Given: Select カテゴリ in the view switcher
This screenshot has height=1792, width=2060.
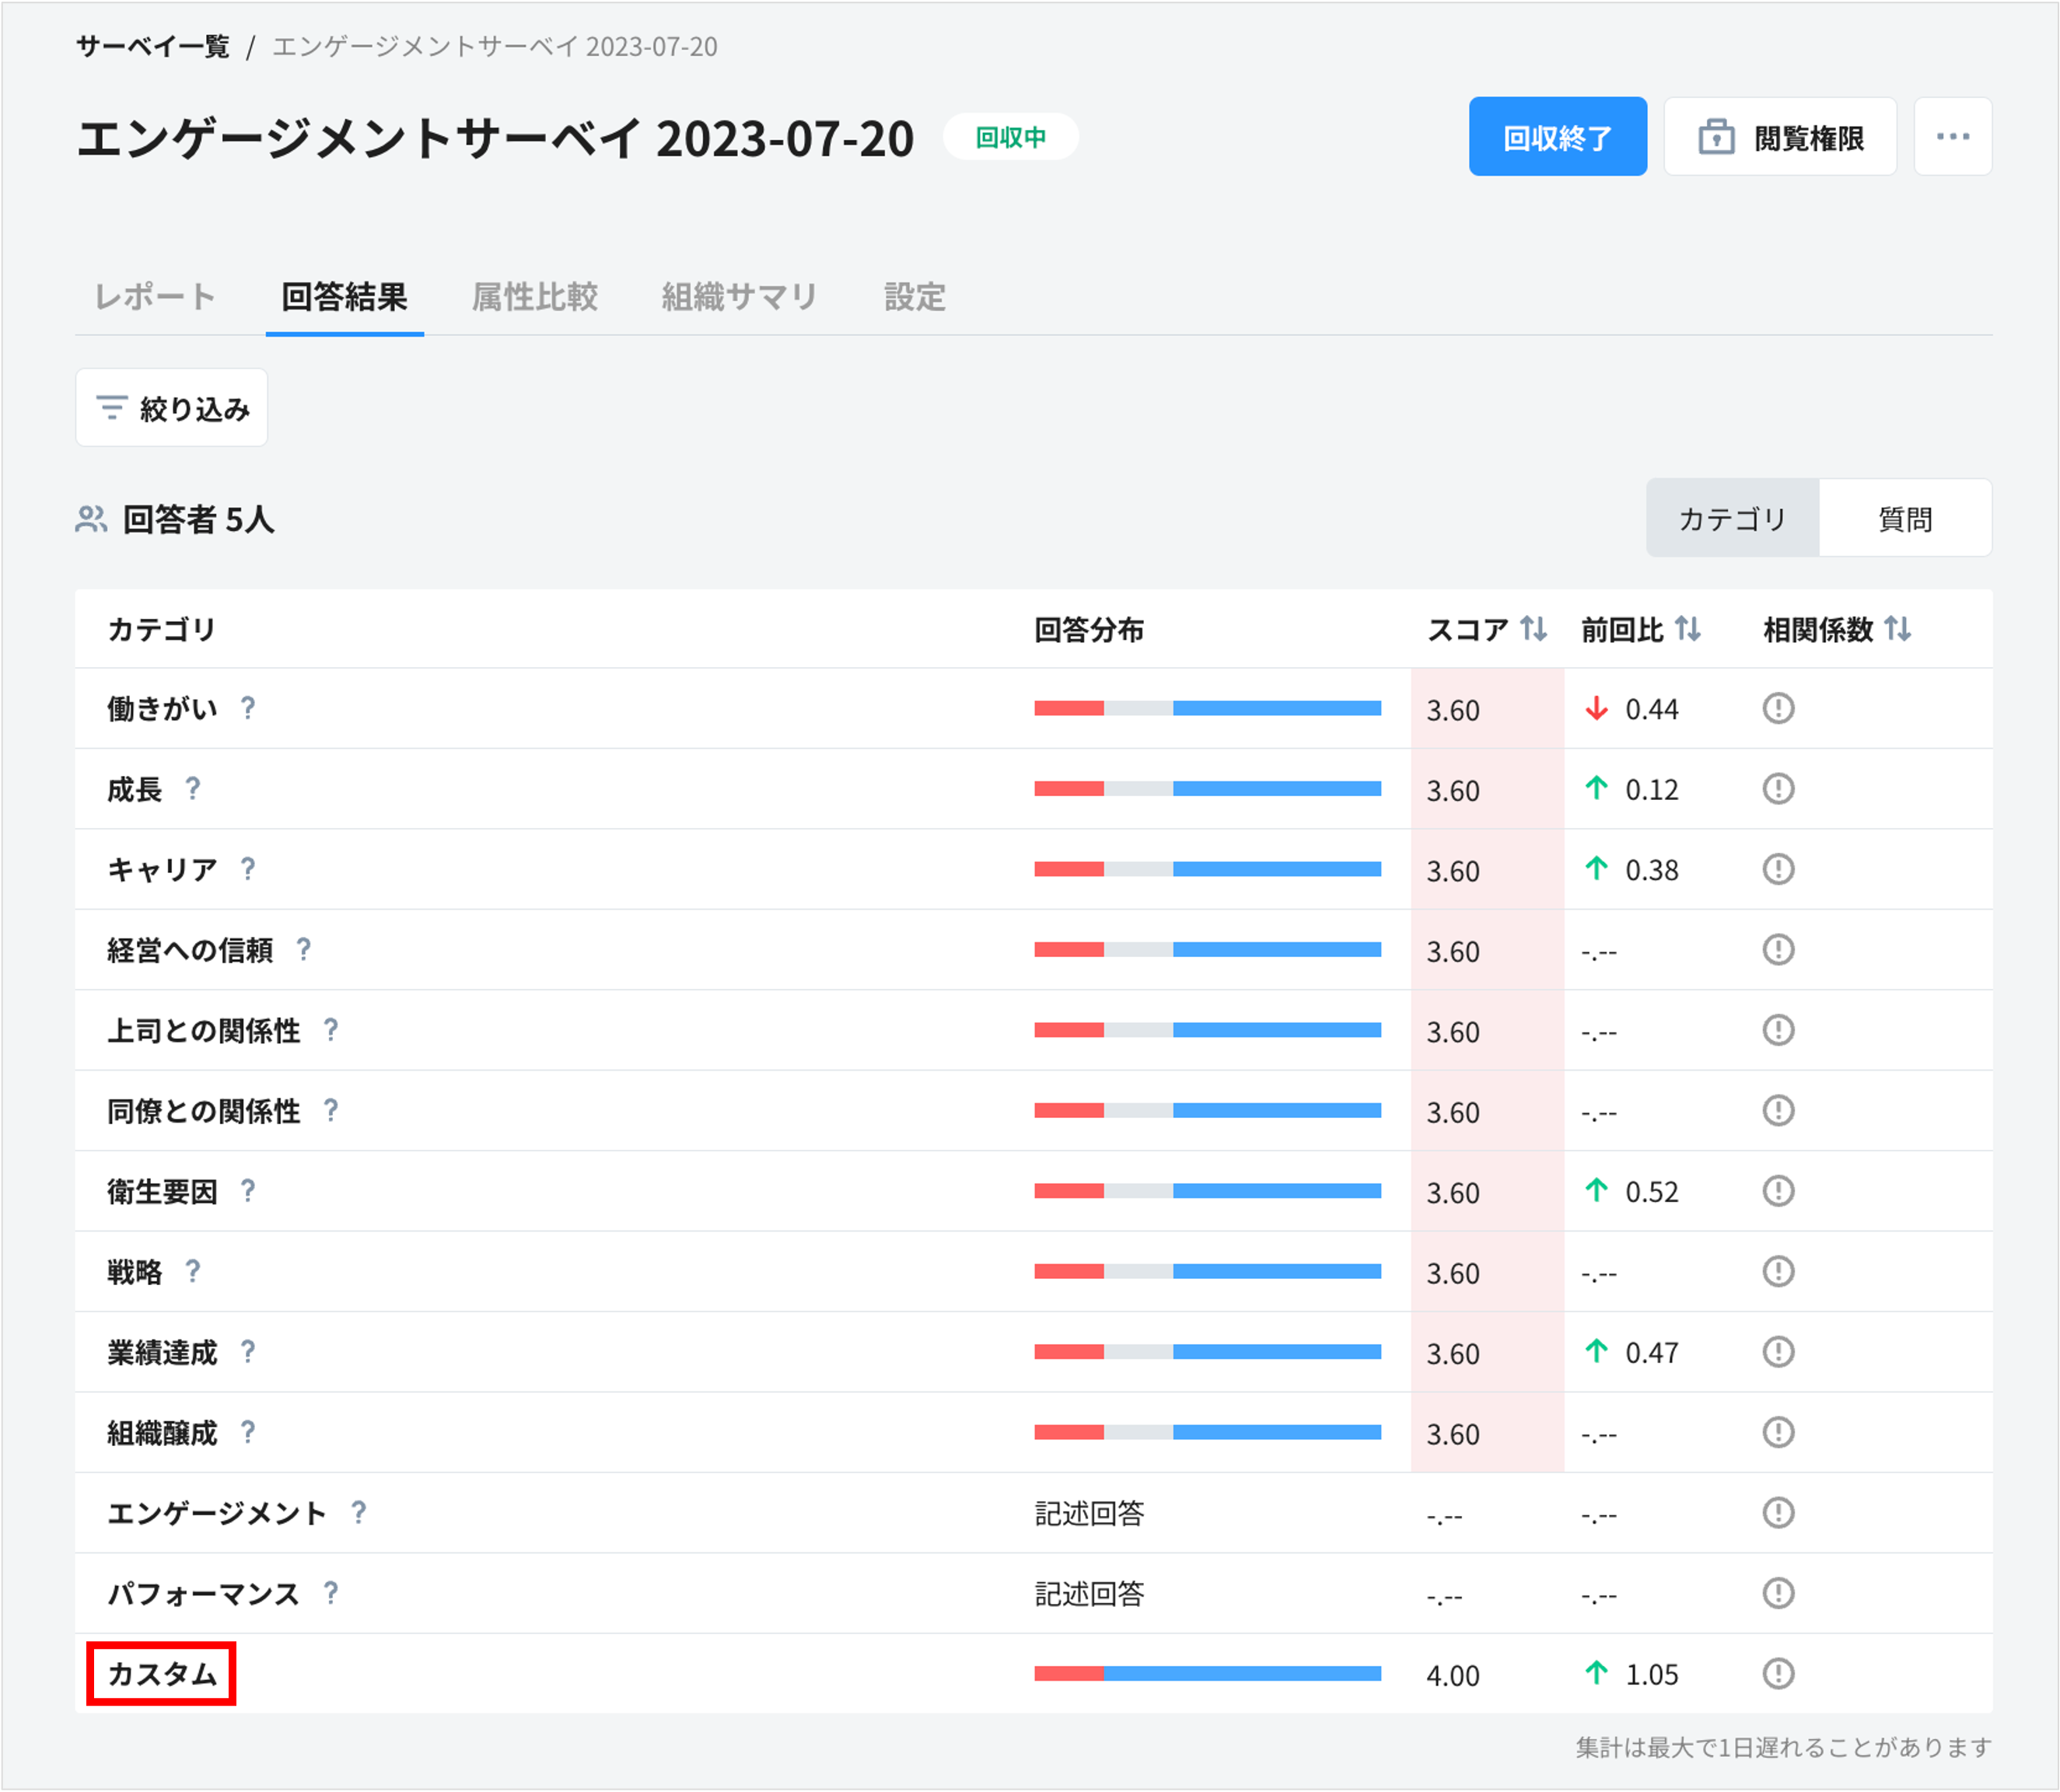Looking at the screenshot, I should click(1732, 518).
